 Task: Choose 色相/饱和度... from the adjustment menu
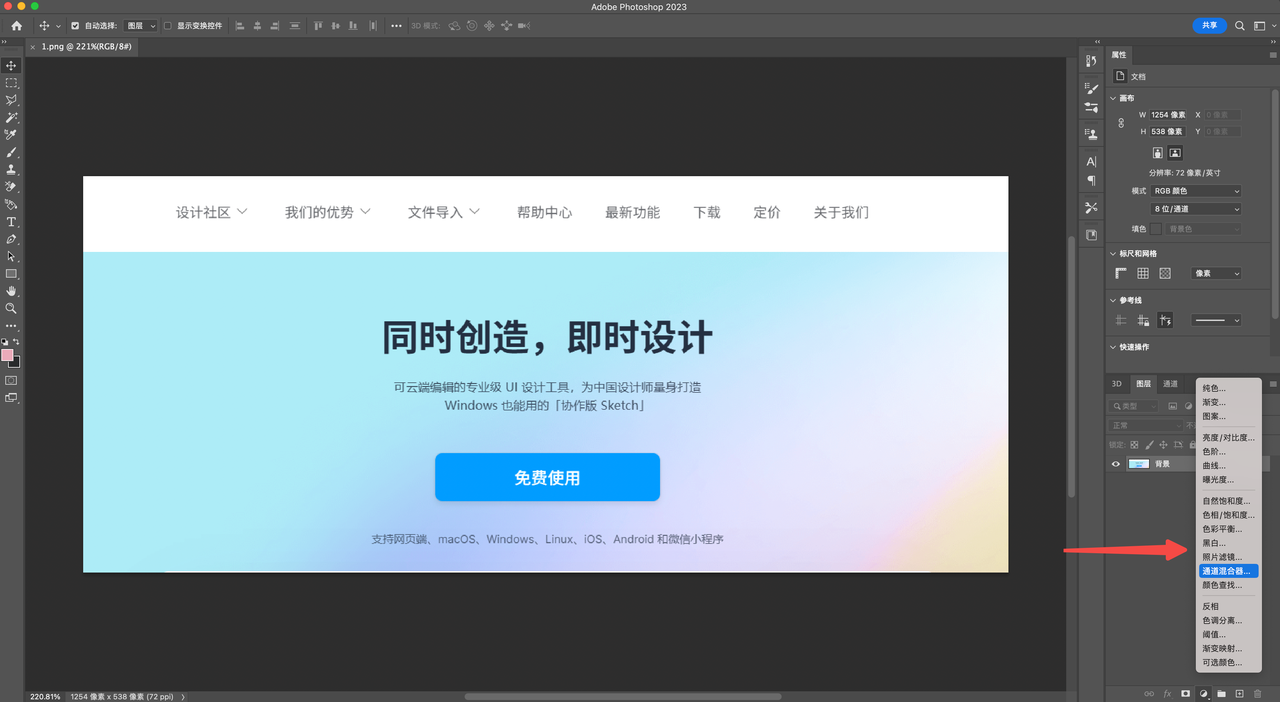[1229, 515]
